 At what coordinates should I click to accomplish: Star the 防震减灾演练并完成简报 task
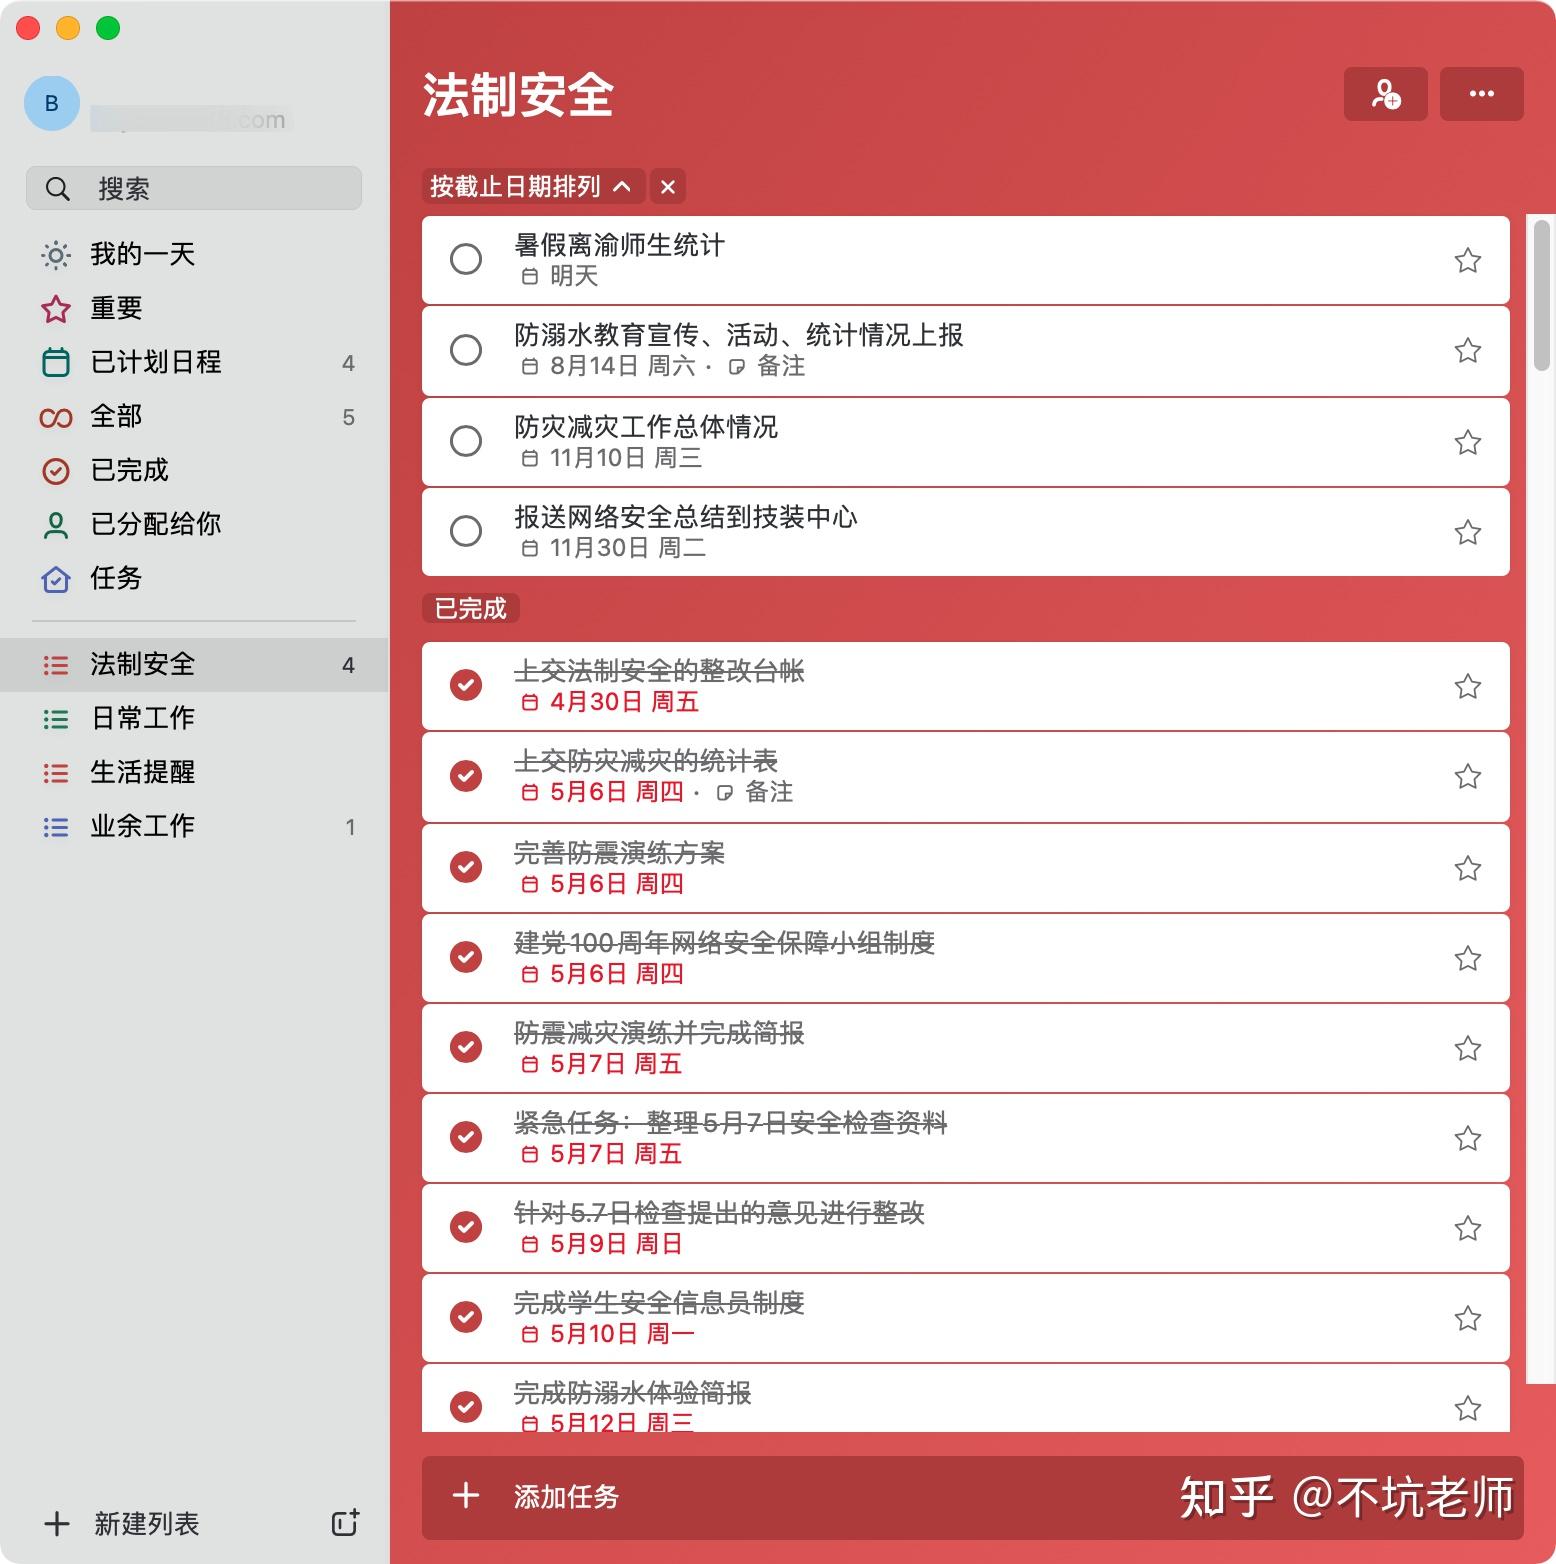pyautogui.click(x=1467, y=1048)
